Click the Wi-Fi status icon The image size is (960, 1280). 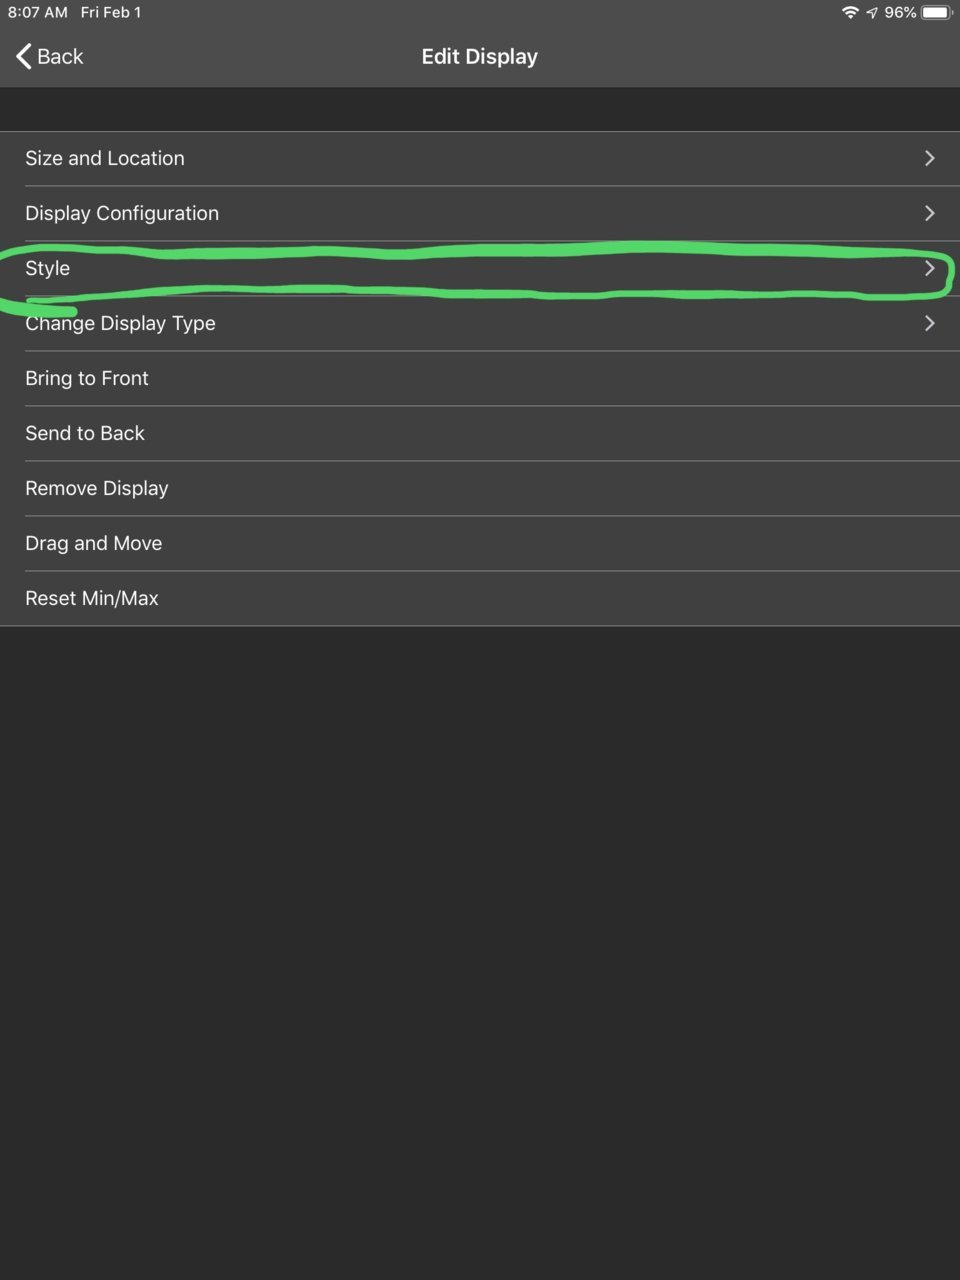(850, 12)
